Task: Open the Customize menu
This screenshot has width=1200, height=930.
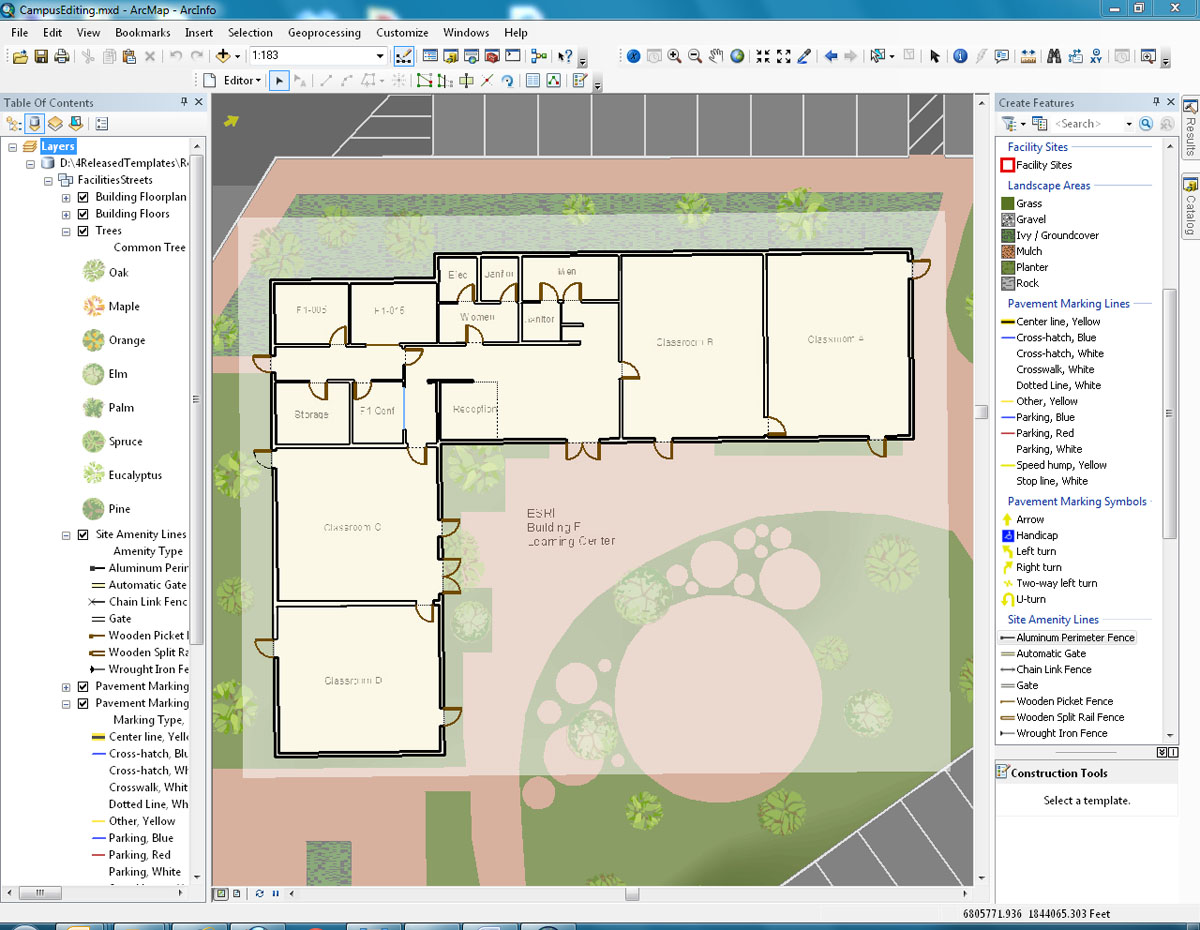Action: tap(402, 33)
